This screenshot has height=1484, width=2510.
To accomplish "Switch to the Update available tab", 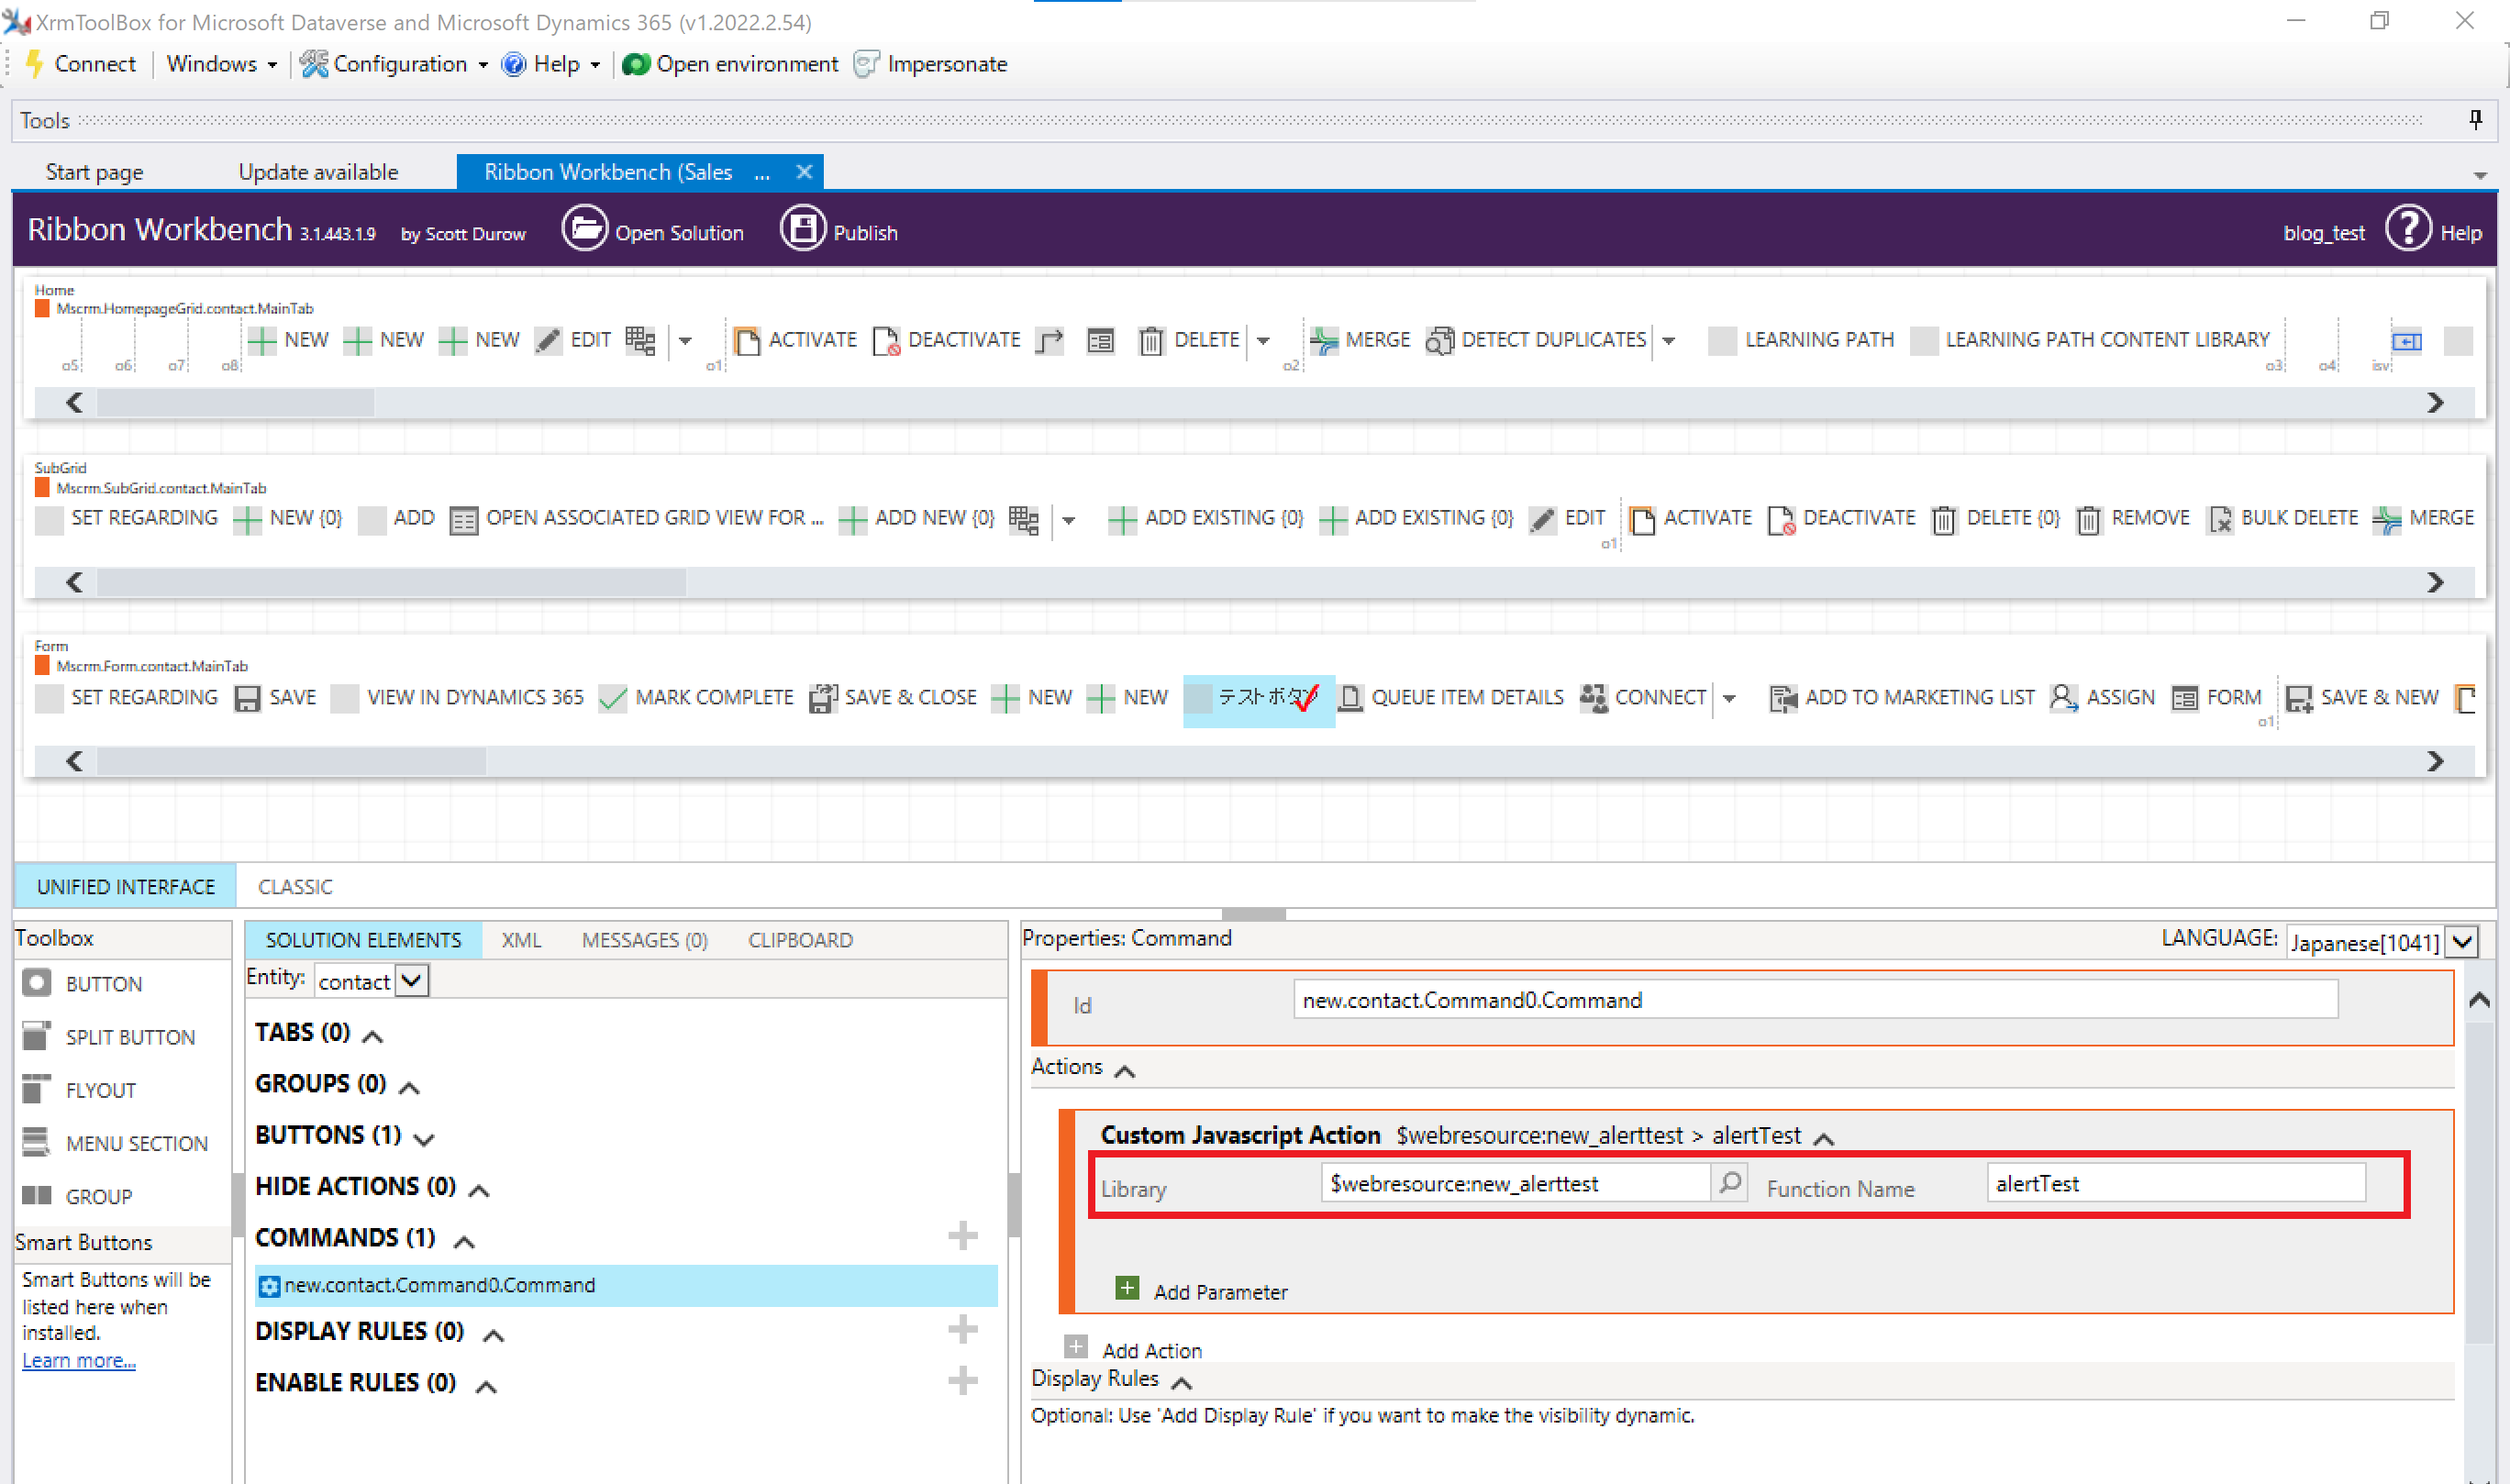I will click(x=318, y=172).
